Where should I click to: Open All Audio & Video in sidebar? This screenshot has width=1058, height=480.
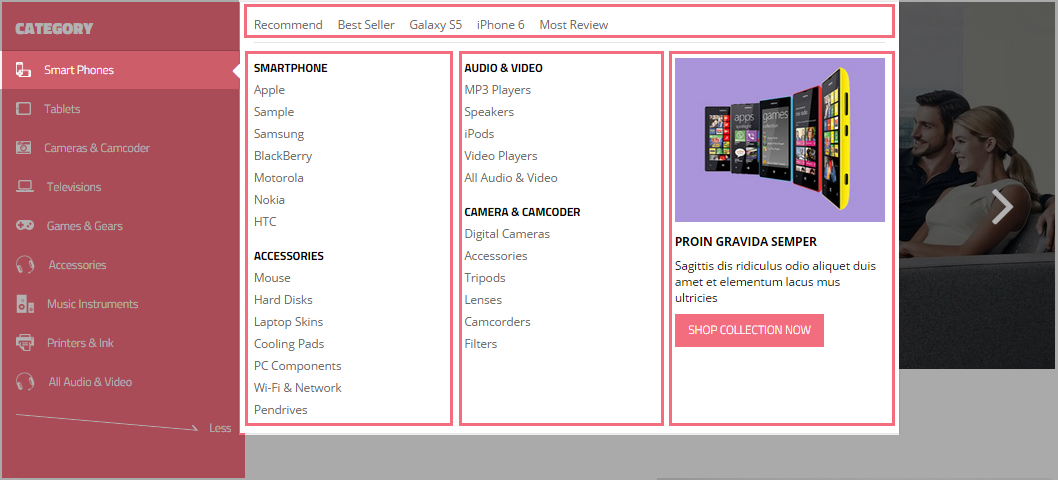point(90,382)
